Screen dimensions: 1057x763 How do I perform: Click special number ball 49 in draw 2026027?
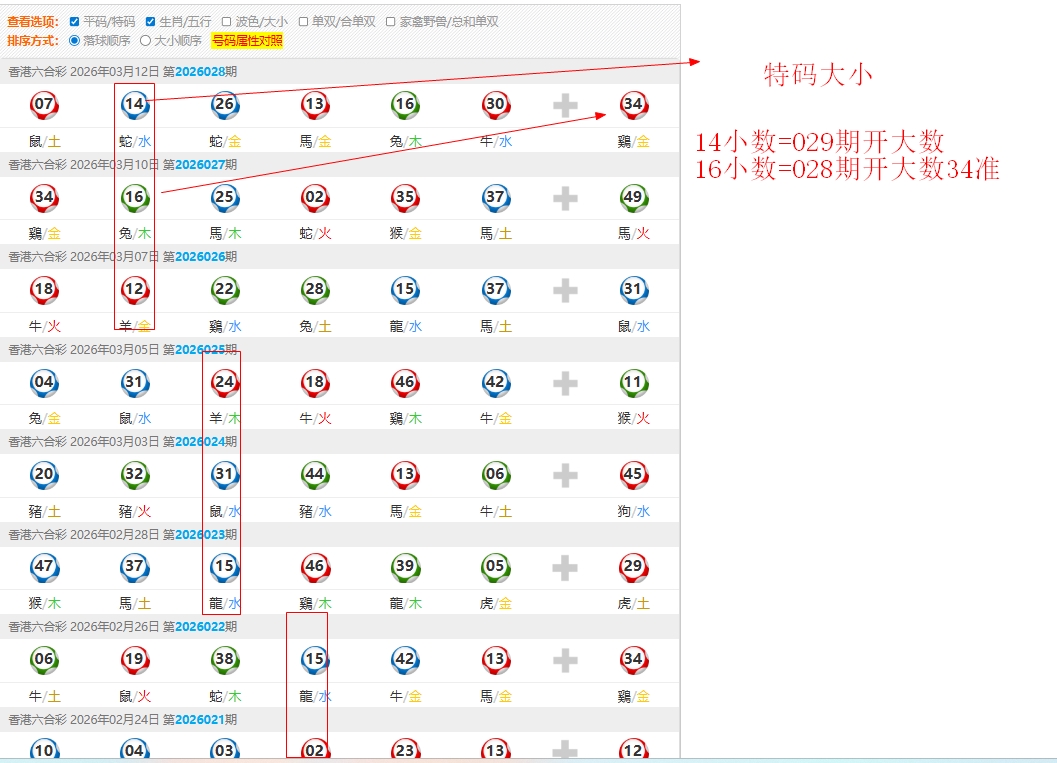pyautogui.click(x=633, y=197)
